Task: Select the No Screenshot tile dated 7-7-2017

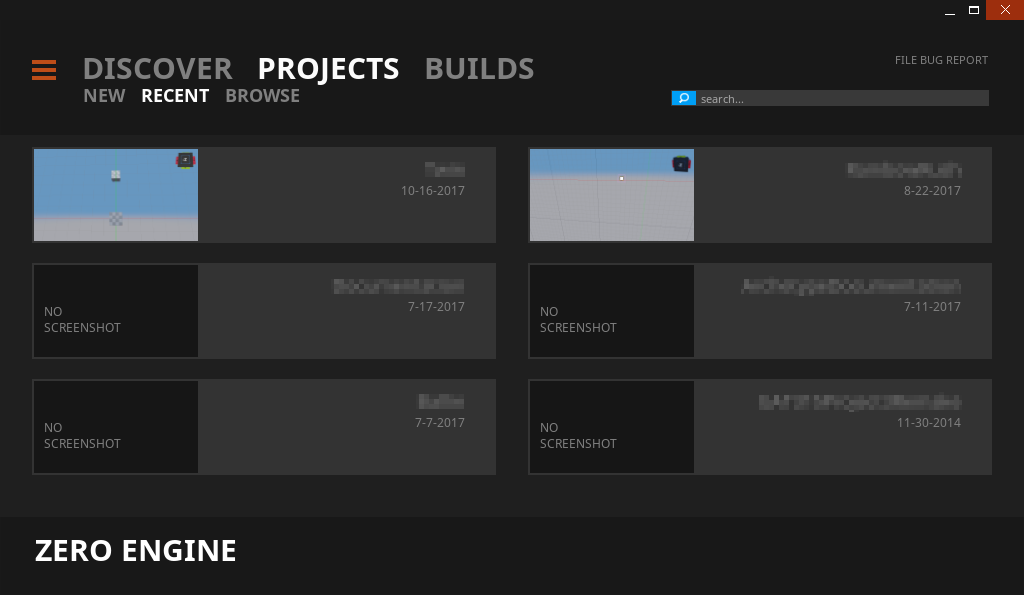Action: pos(116,427)
